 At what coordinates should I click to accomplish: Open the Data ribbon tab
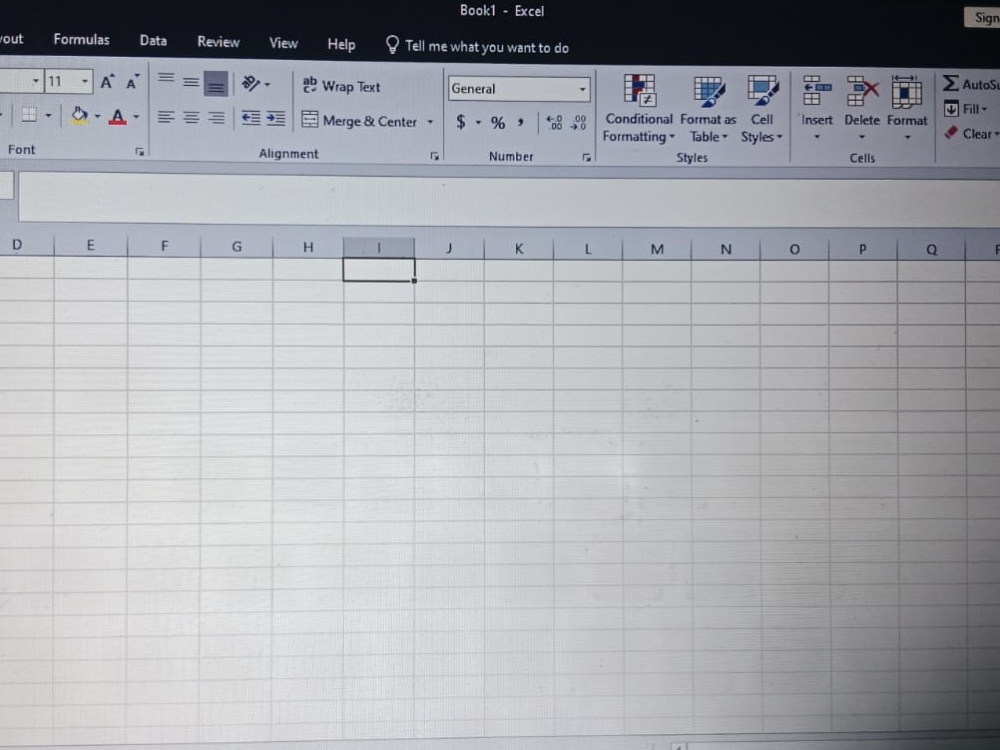point(153,41)
